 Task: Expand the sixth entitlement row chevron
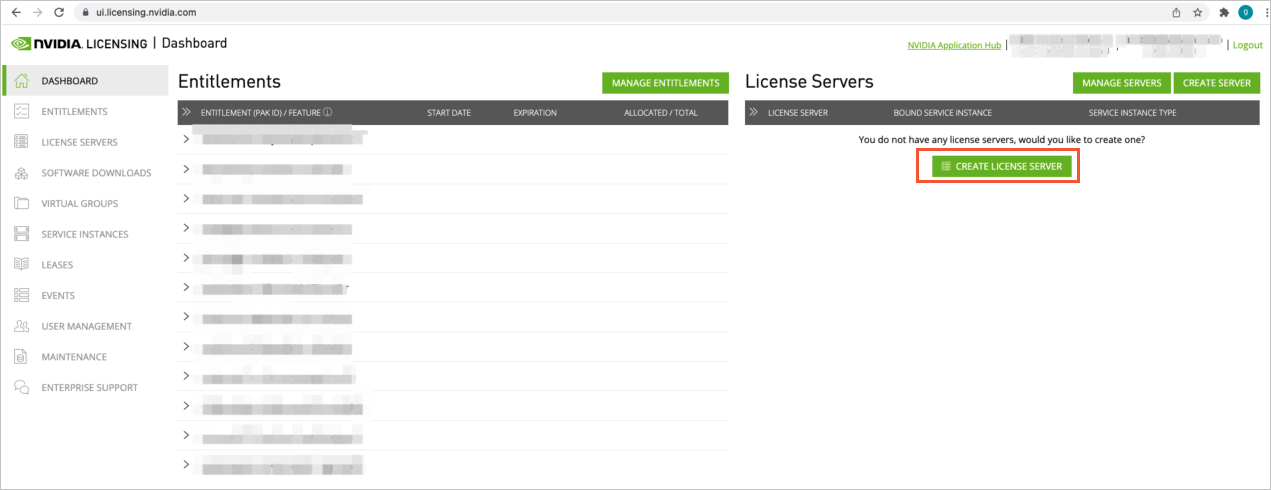tap(186, 286)
